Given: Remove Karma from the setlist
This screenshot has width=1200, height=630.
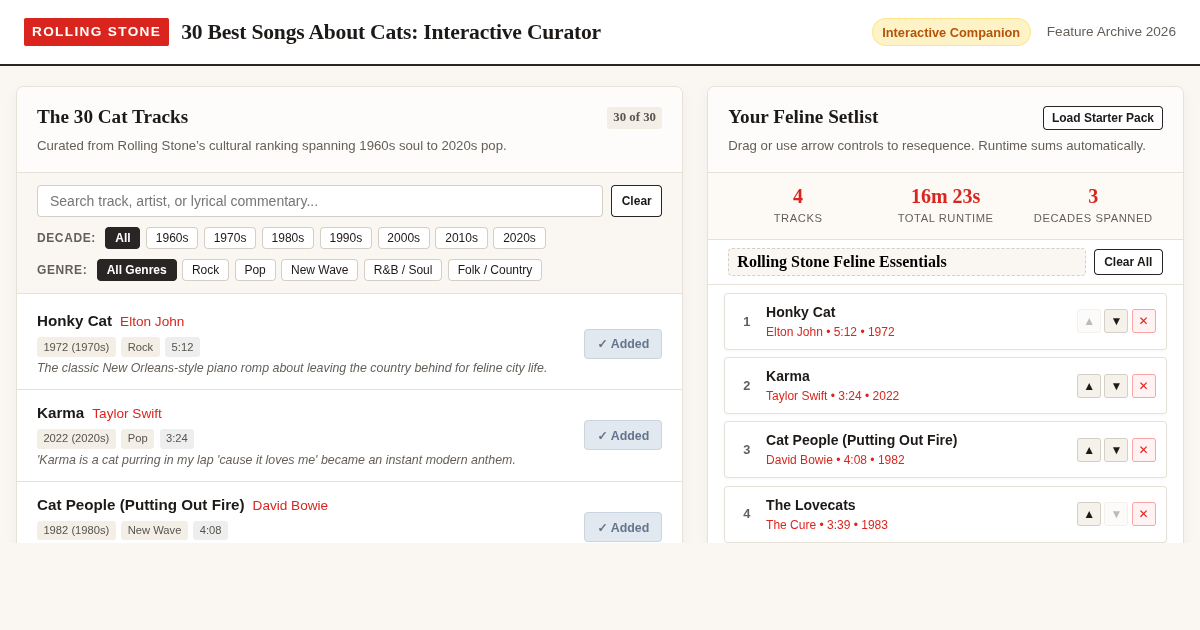Looking at the screenshot, I should coord(1144,386).
